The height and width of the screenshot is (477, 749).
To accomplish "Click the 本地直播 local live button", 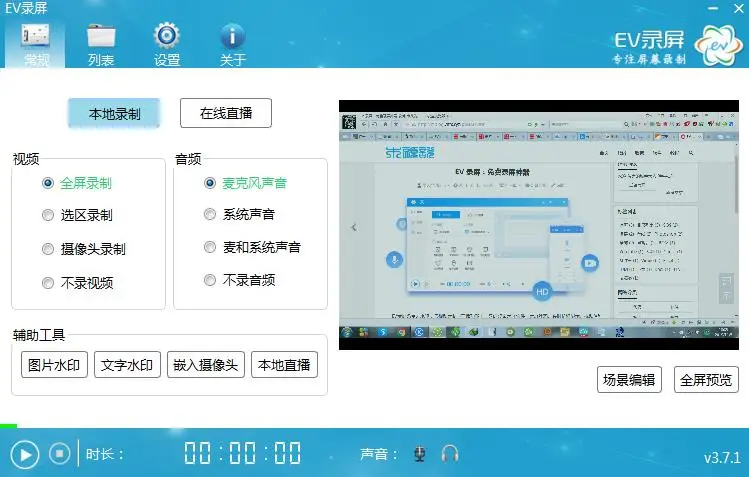I will click(284, 365).
